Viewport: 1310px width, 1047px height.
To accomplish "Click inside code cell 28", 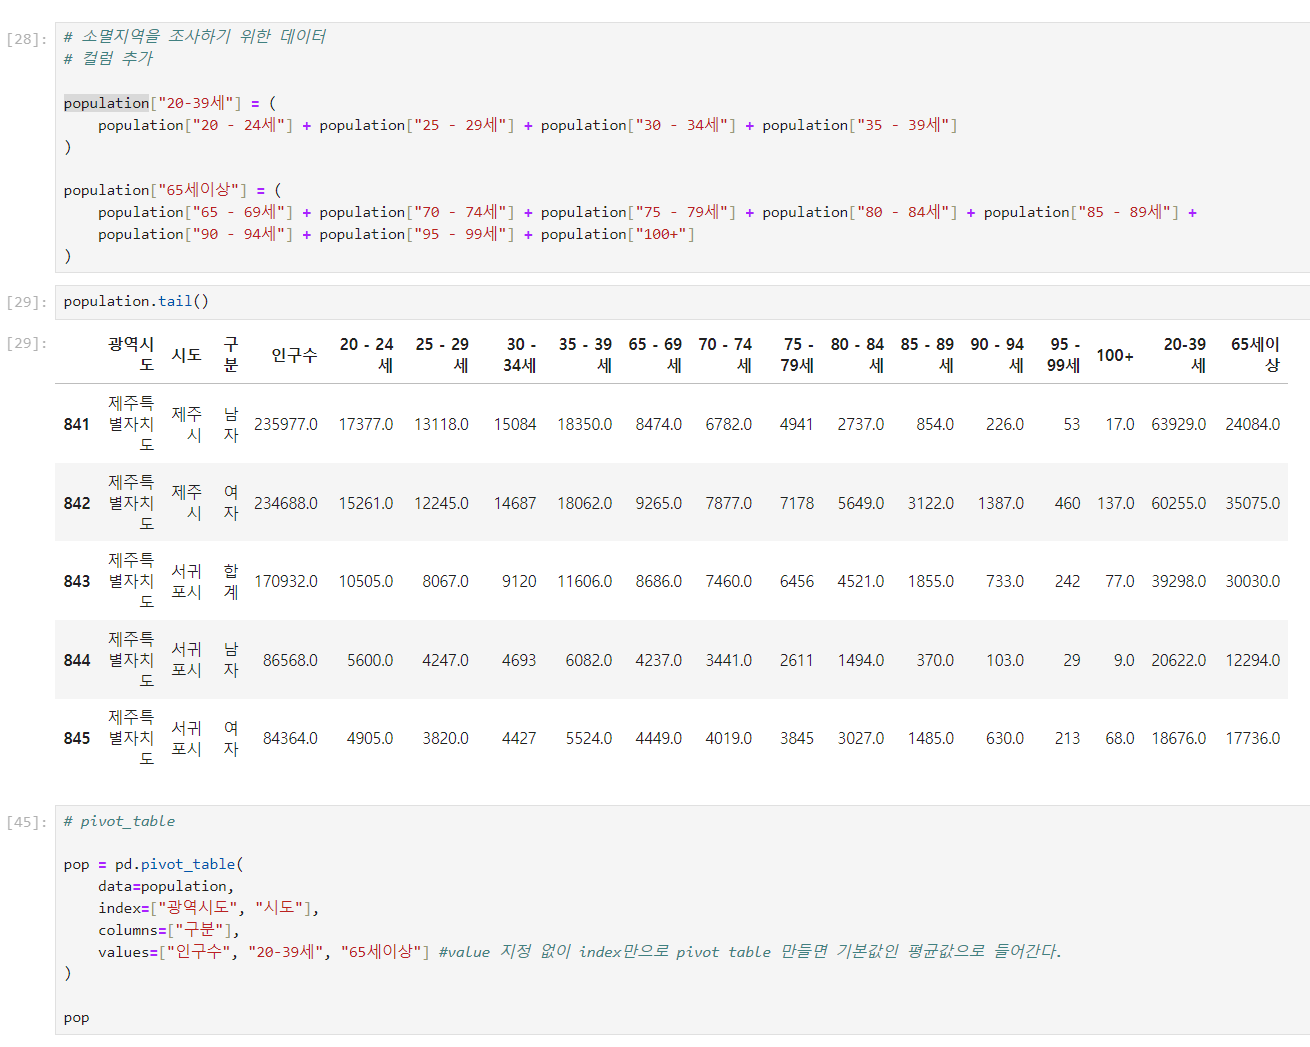I will click(682, 147).
